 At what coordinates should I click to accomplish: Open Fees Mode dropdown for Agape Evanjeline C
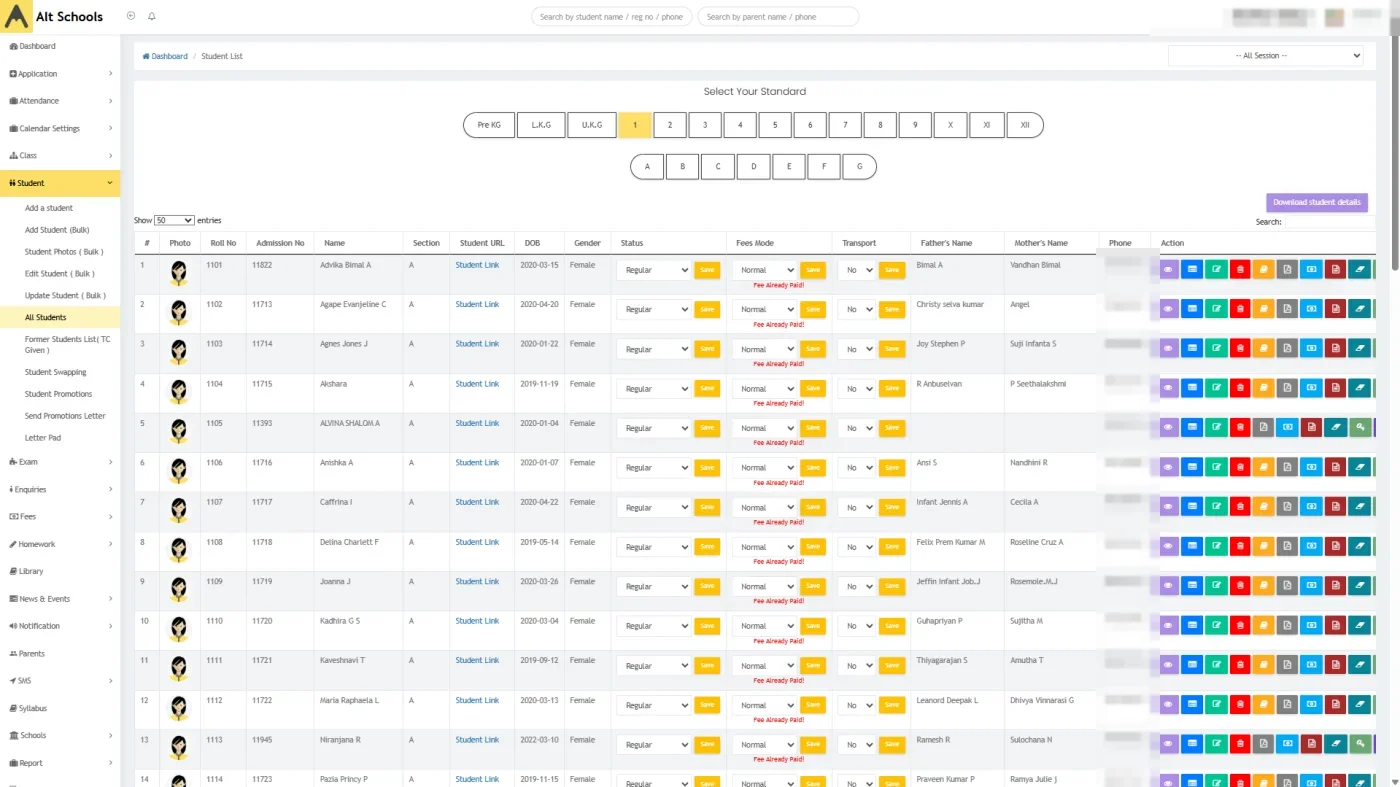pos(765,309)
